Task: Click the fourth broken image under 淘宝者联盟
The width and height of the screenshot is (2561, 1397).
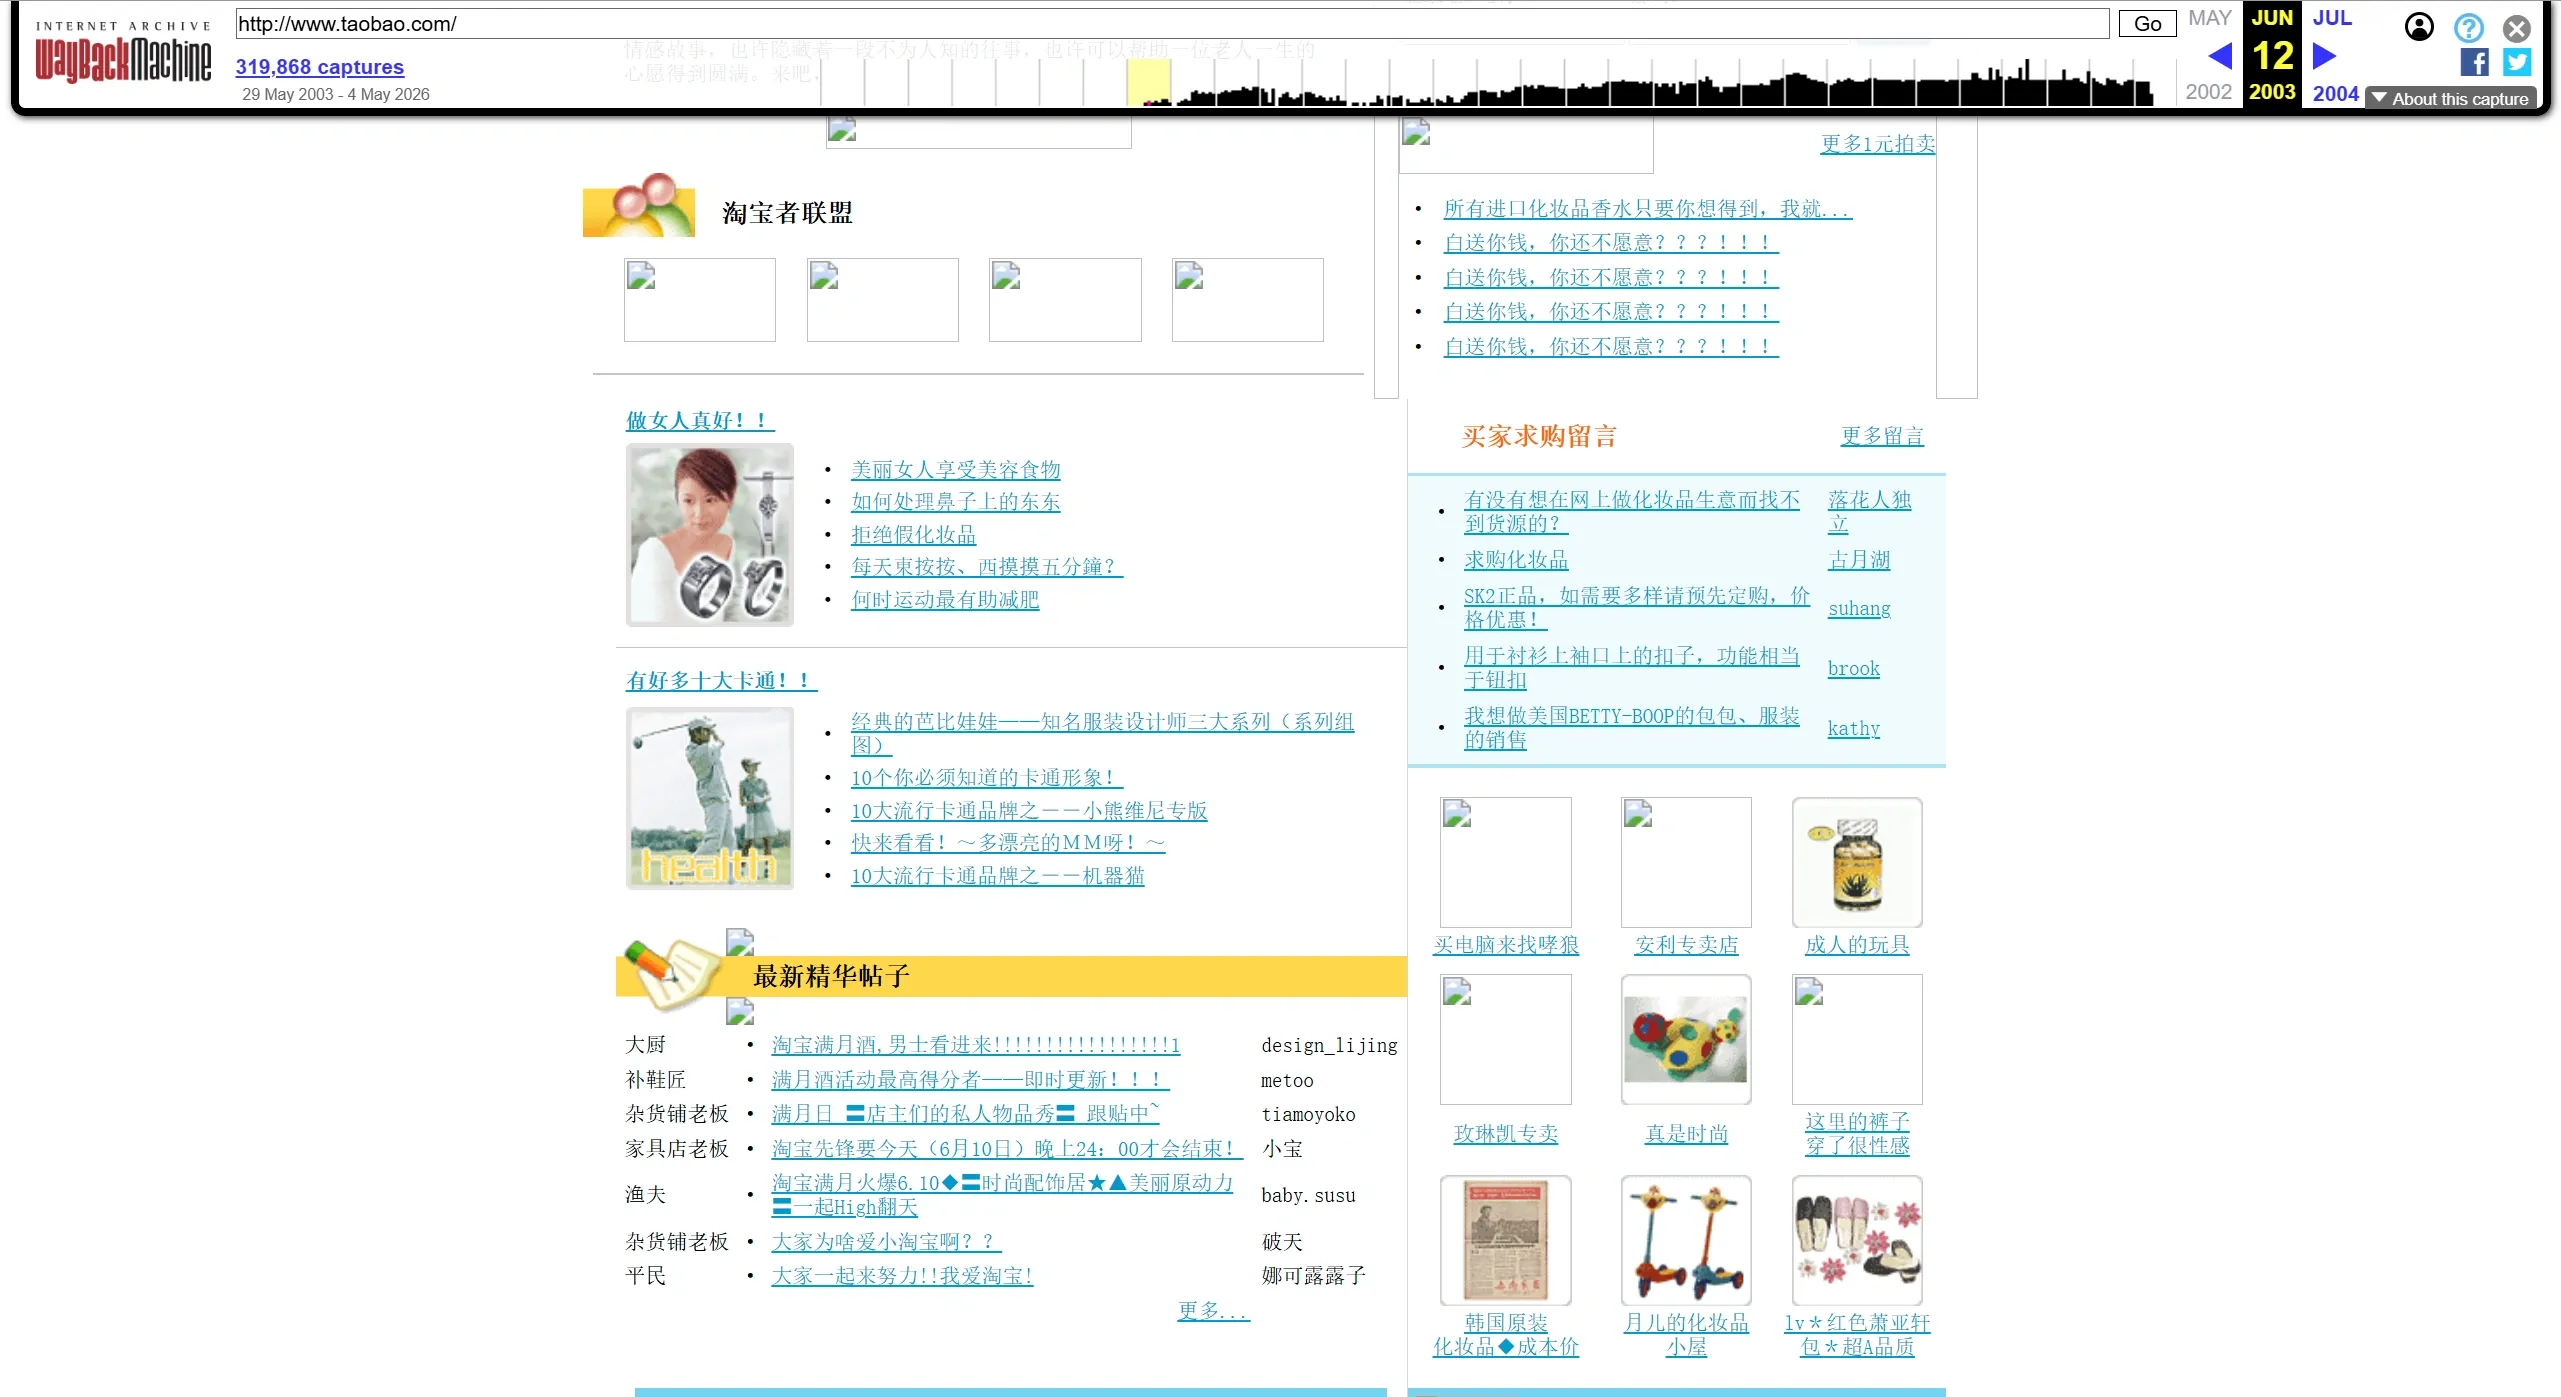Action: point(1247,300)
